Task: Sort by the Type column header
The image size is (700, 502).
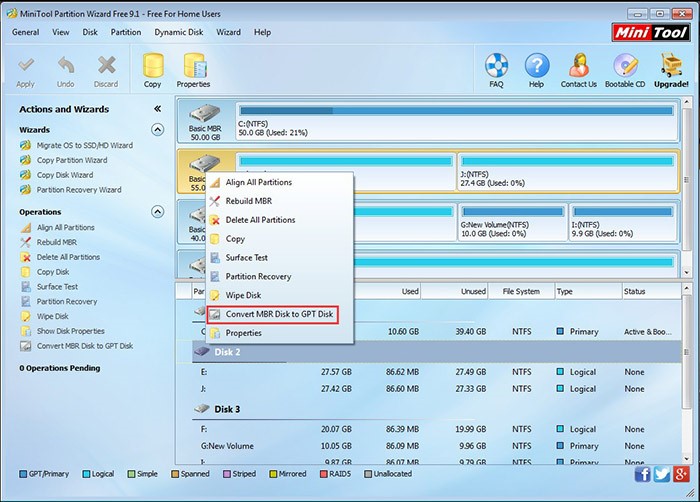Action: click(x=588, y=291)
